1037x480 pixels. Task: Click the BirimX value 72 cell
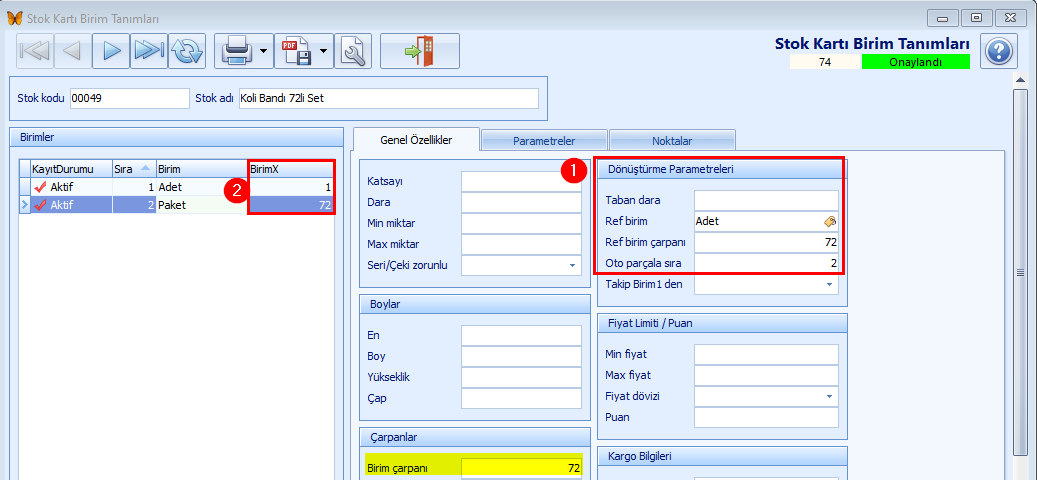click(291, 205)
